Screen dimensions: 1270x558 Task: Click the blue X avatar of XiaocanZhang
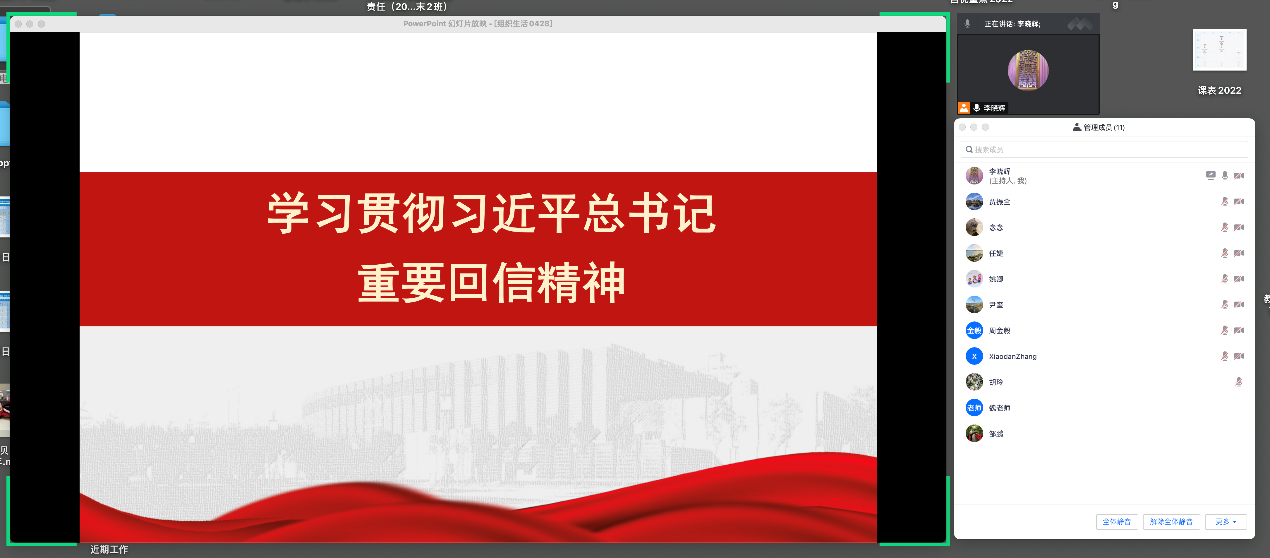(x=974, y=356)
